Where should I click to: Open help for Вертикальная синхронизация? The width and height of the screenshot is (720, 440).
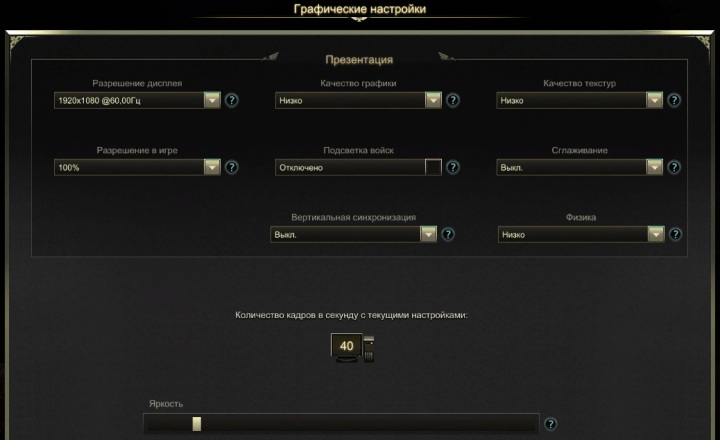tap(448, 234)
